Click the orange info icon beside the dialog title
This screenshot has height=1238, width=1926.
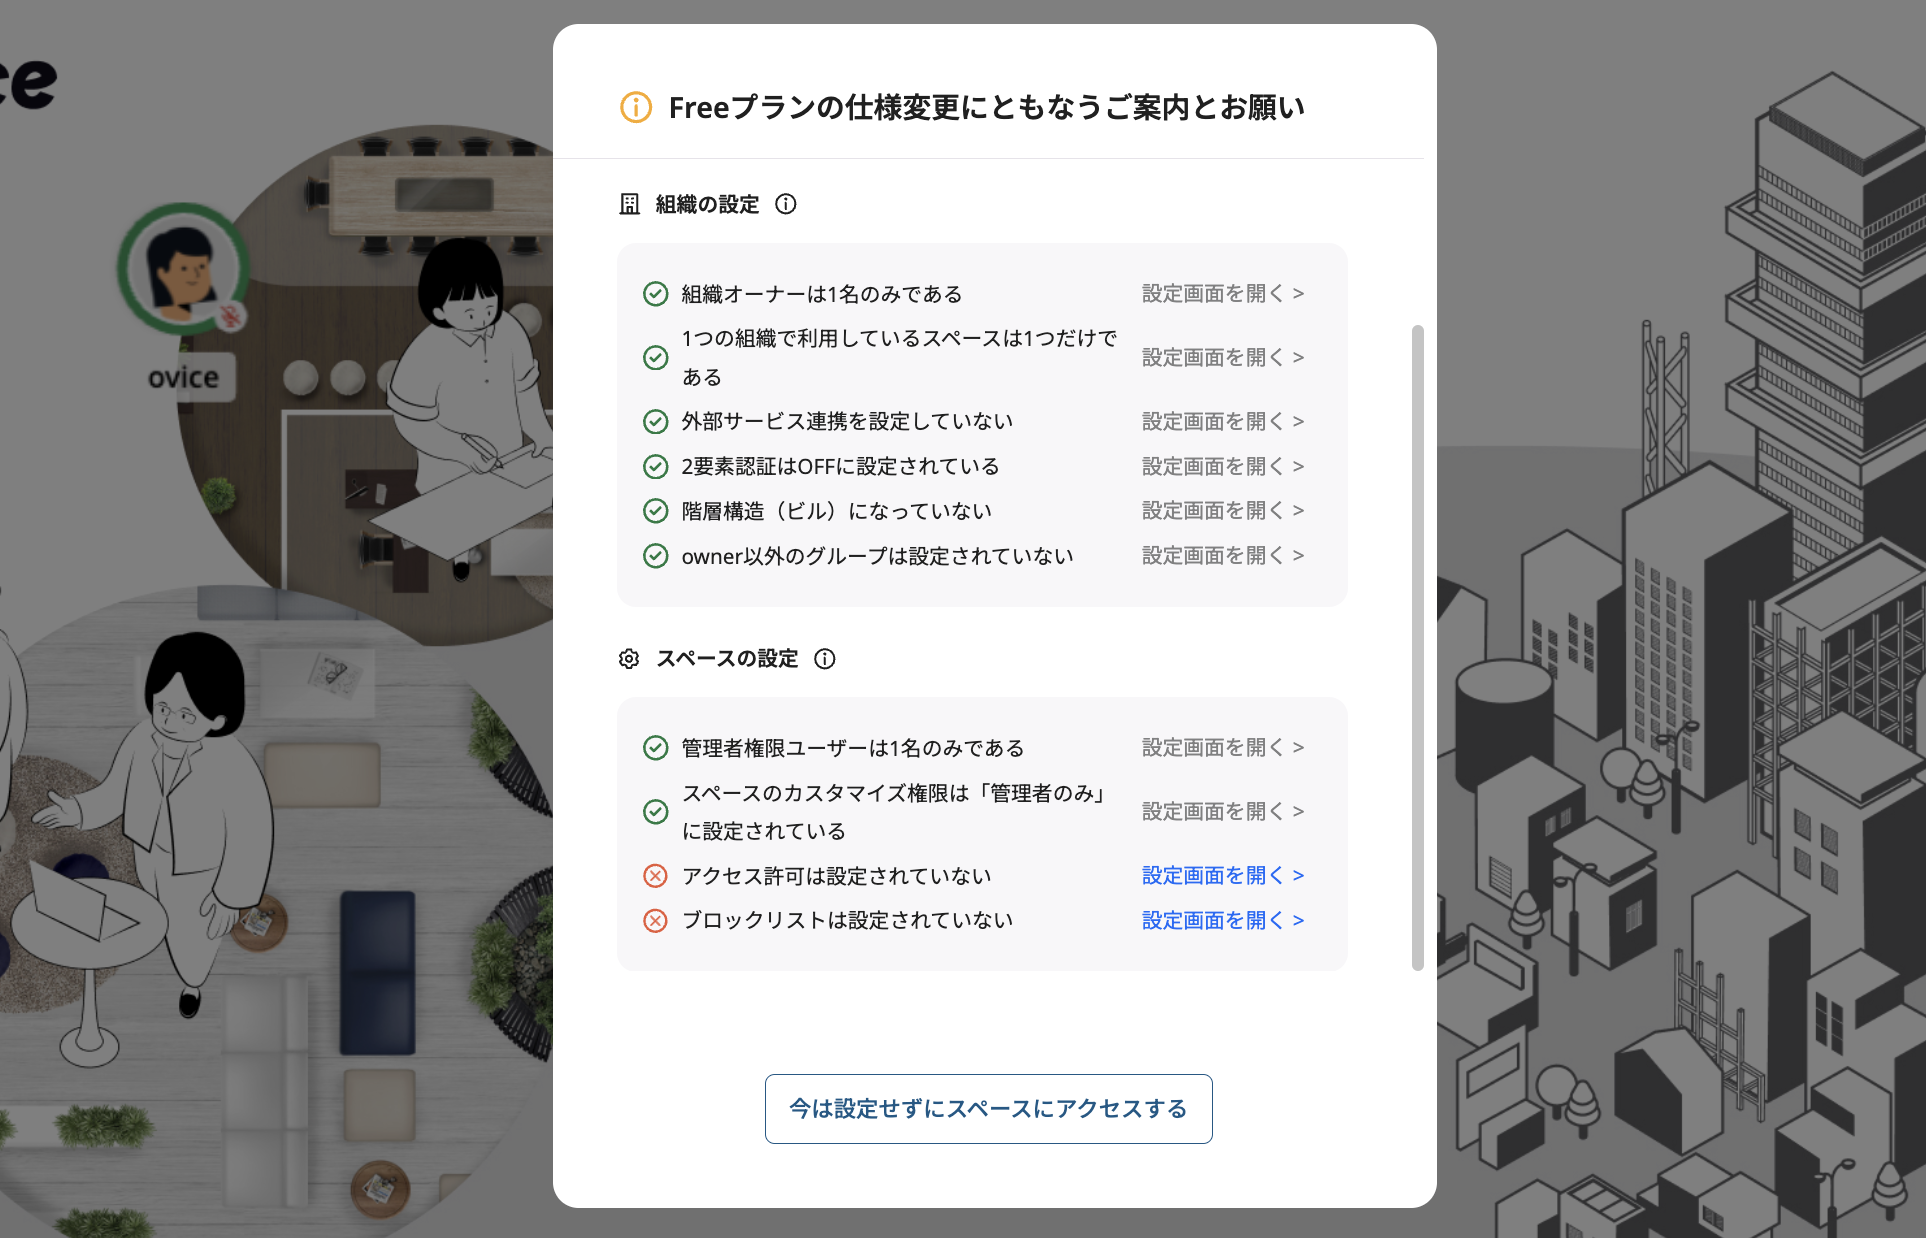click(x=636, y=107)
